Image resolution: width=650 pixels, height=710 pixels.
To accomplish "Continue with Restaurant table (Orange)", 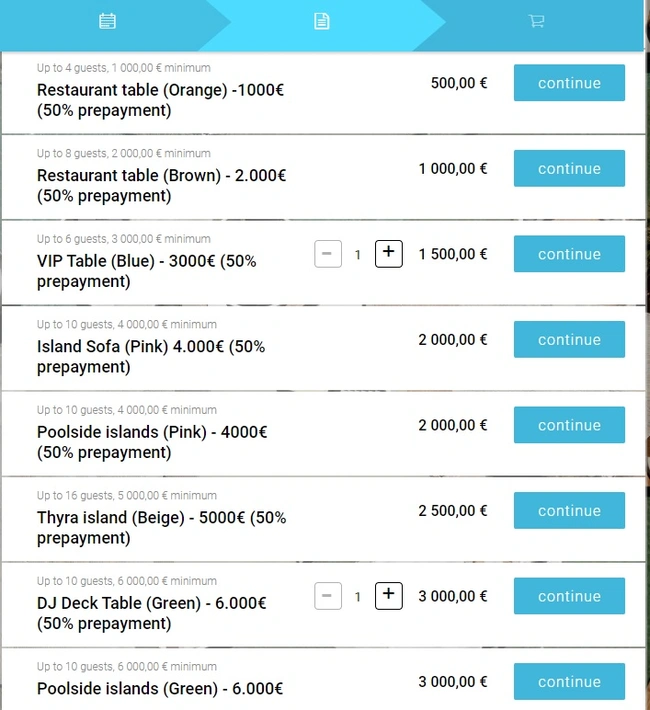I will click(x=569, y=83).
